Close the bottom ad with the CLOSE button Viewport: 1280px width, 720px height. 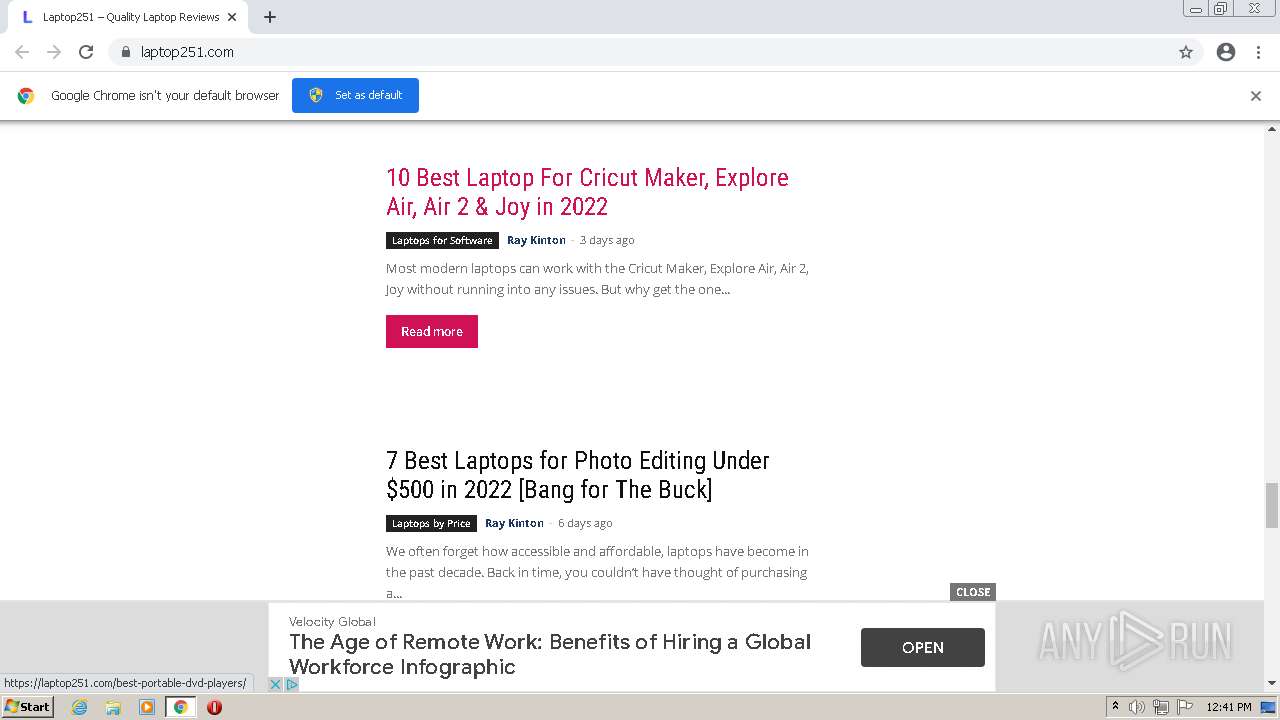click(x=973, y=592)
